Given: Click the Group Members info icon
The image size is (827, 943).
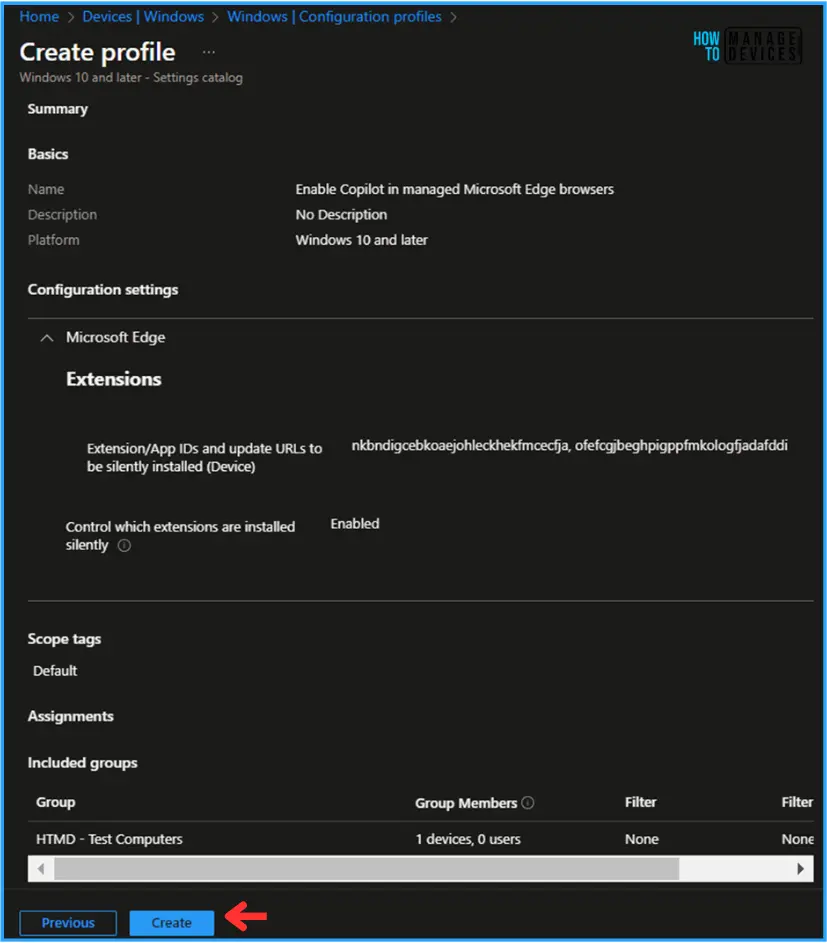Looking at the screenshot, I should point(527,803).
